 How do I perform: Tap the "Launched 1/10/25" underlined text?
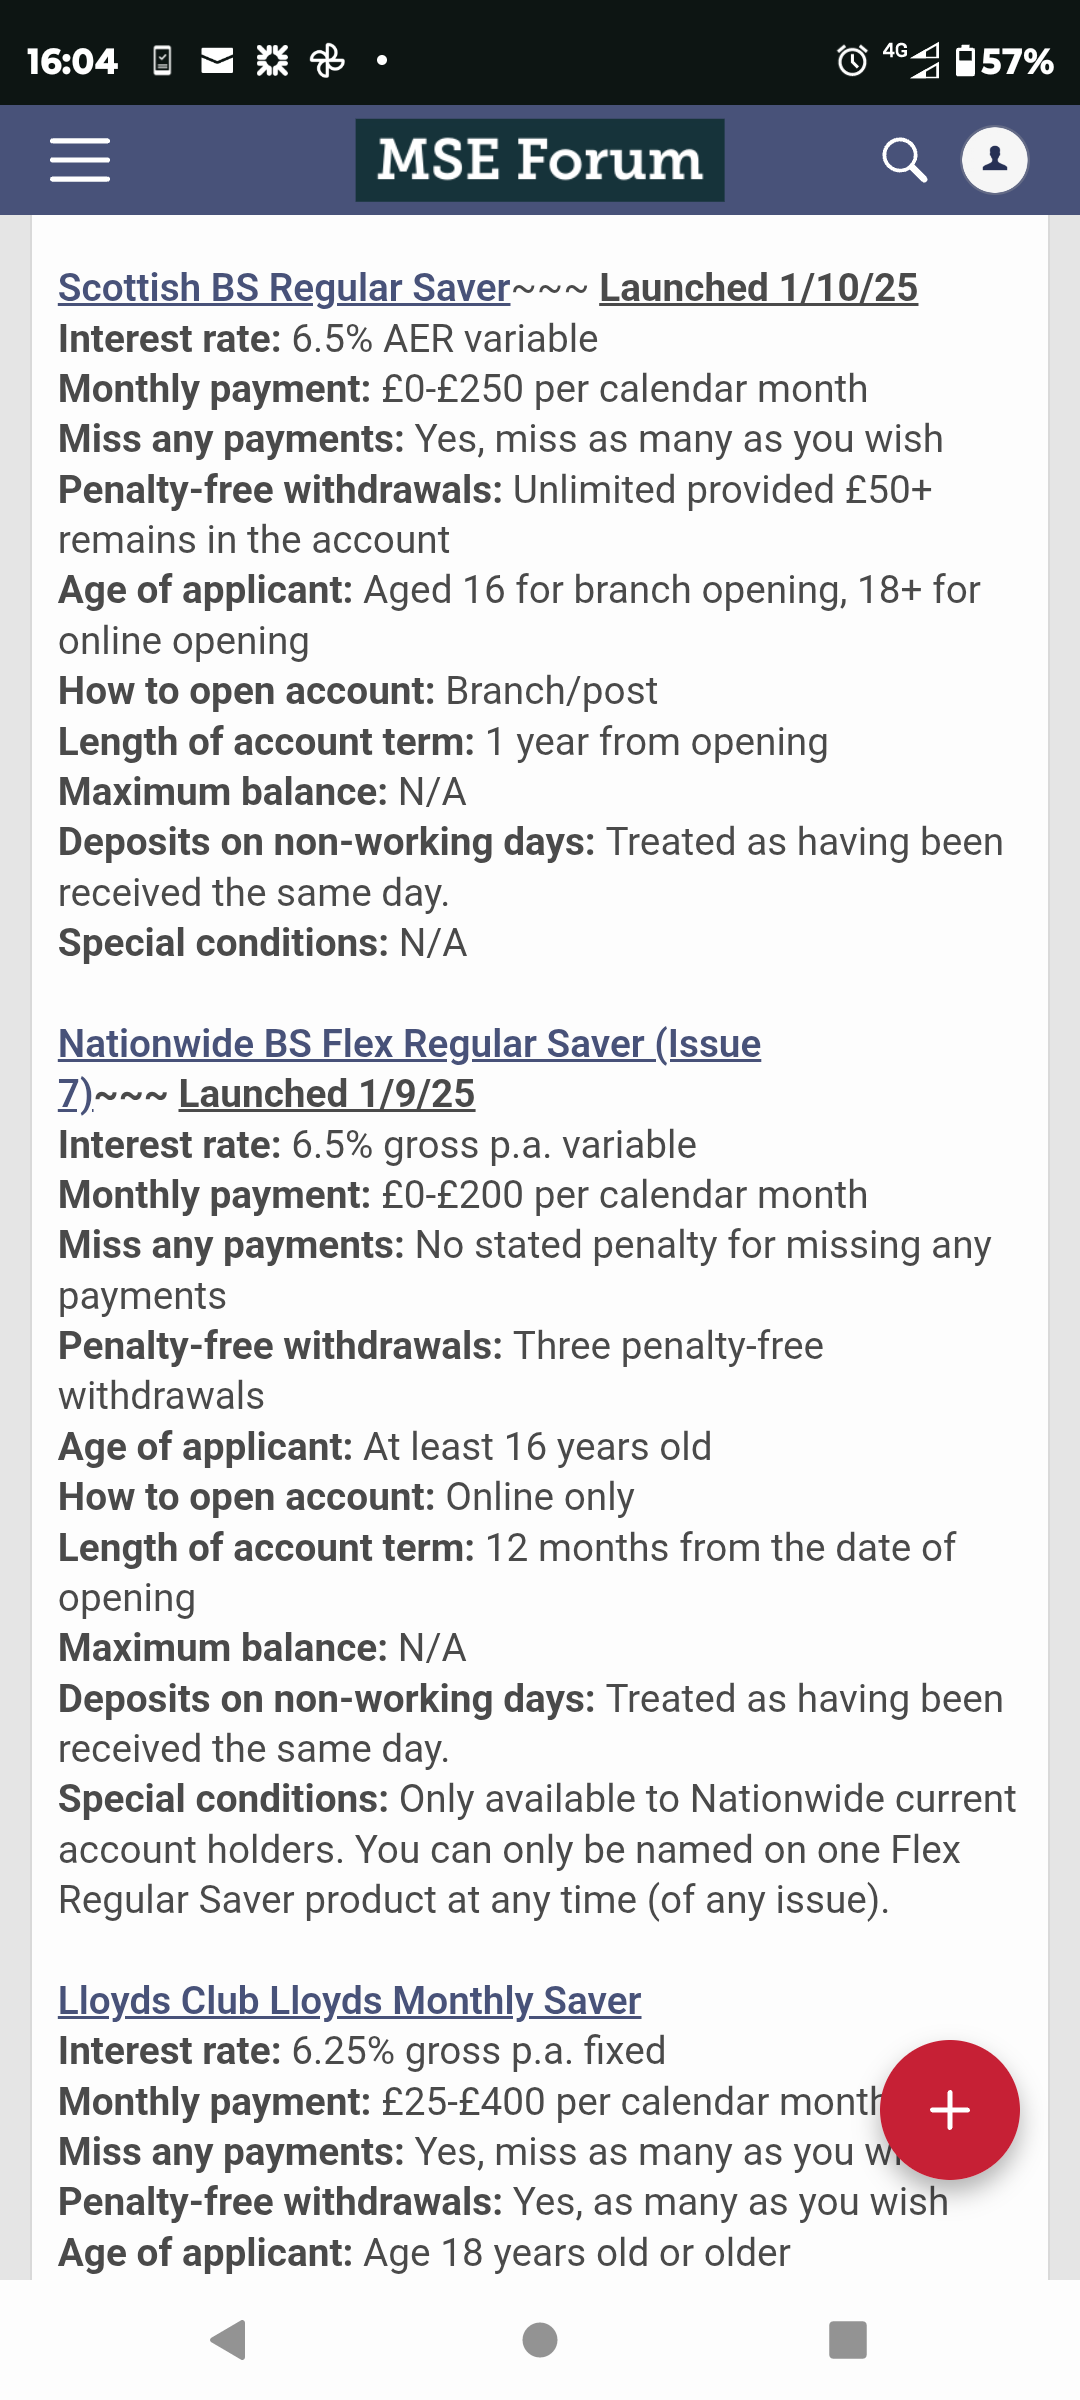pyautogui.click(x=758, y=288)
